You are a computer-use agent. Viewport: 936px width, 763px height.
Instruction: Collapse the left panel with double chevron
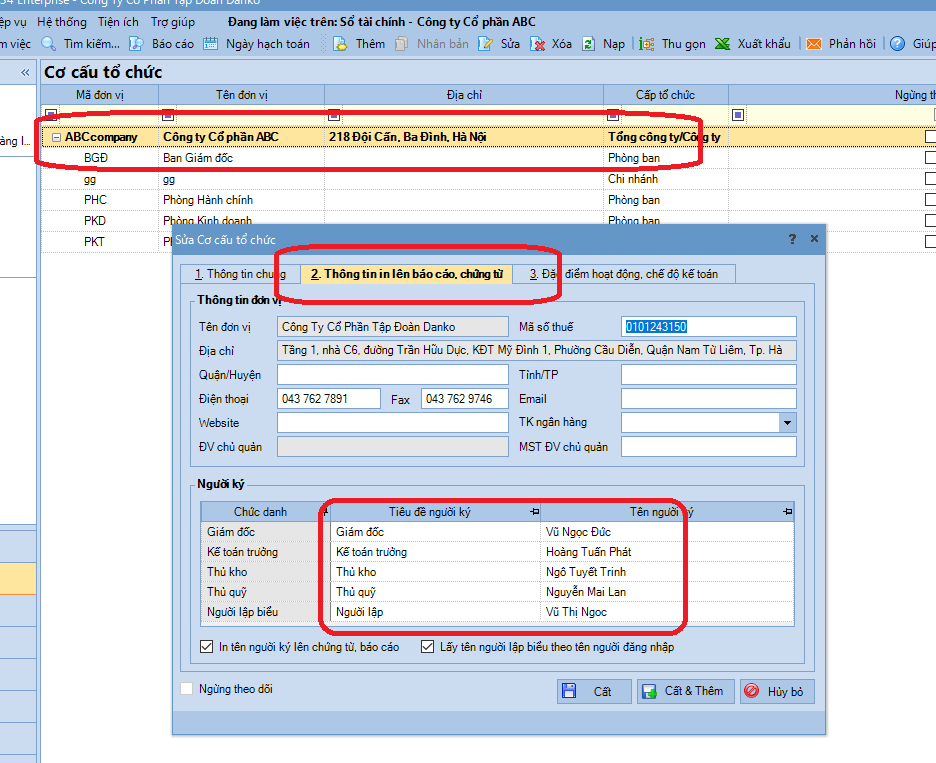tap(25, 72)
